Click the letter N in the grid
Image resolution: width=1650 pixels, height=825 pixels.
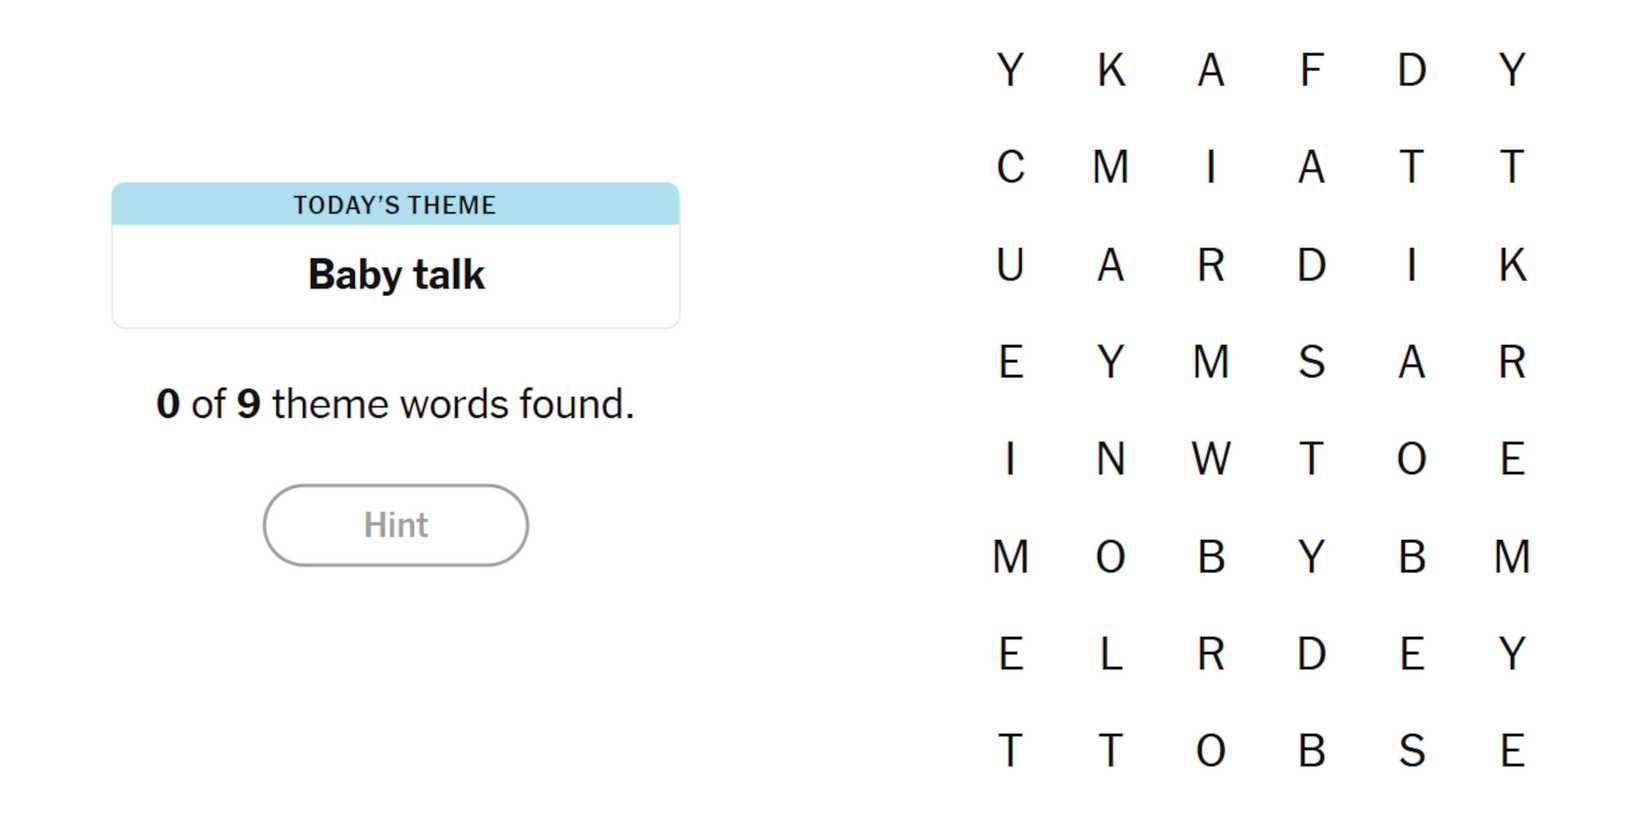(x=1110, y=460)
